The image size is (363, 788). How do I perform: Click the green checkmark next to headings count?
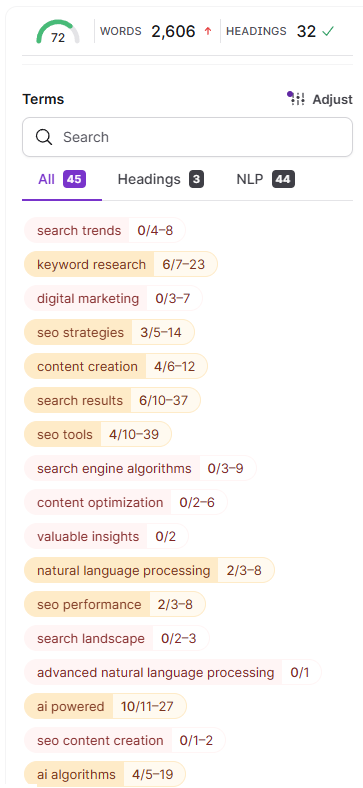(x=328, y=31)
